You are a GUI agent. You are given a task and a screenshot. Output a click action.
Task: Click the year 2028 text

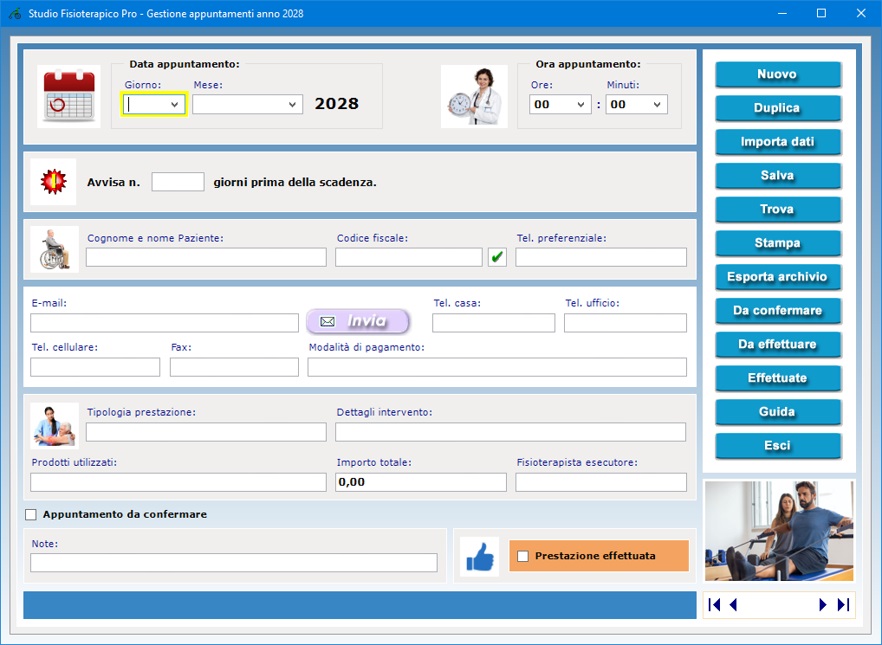click(x=336, y=103)
